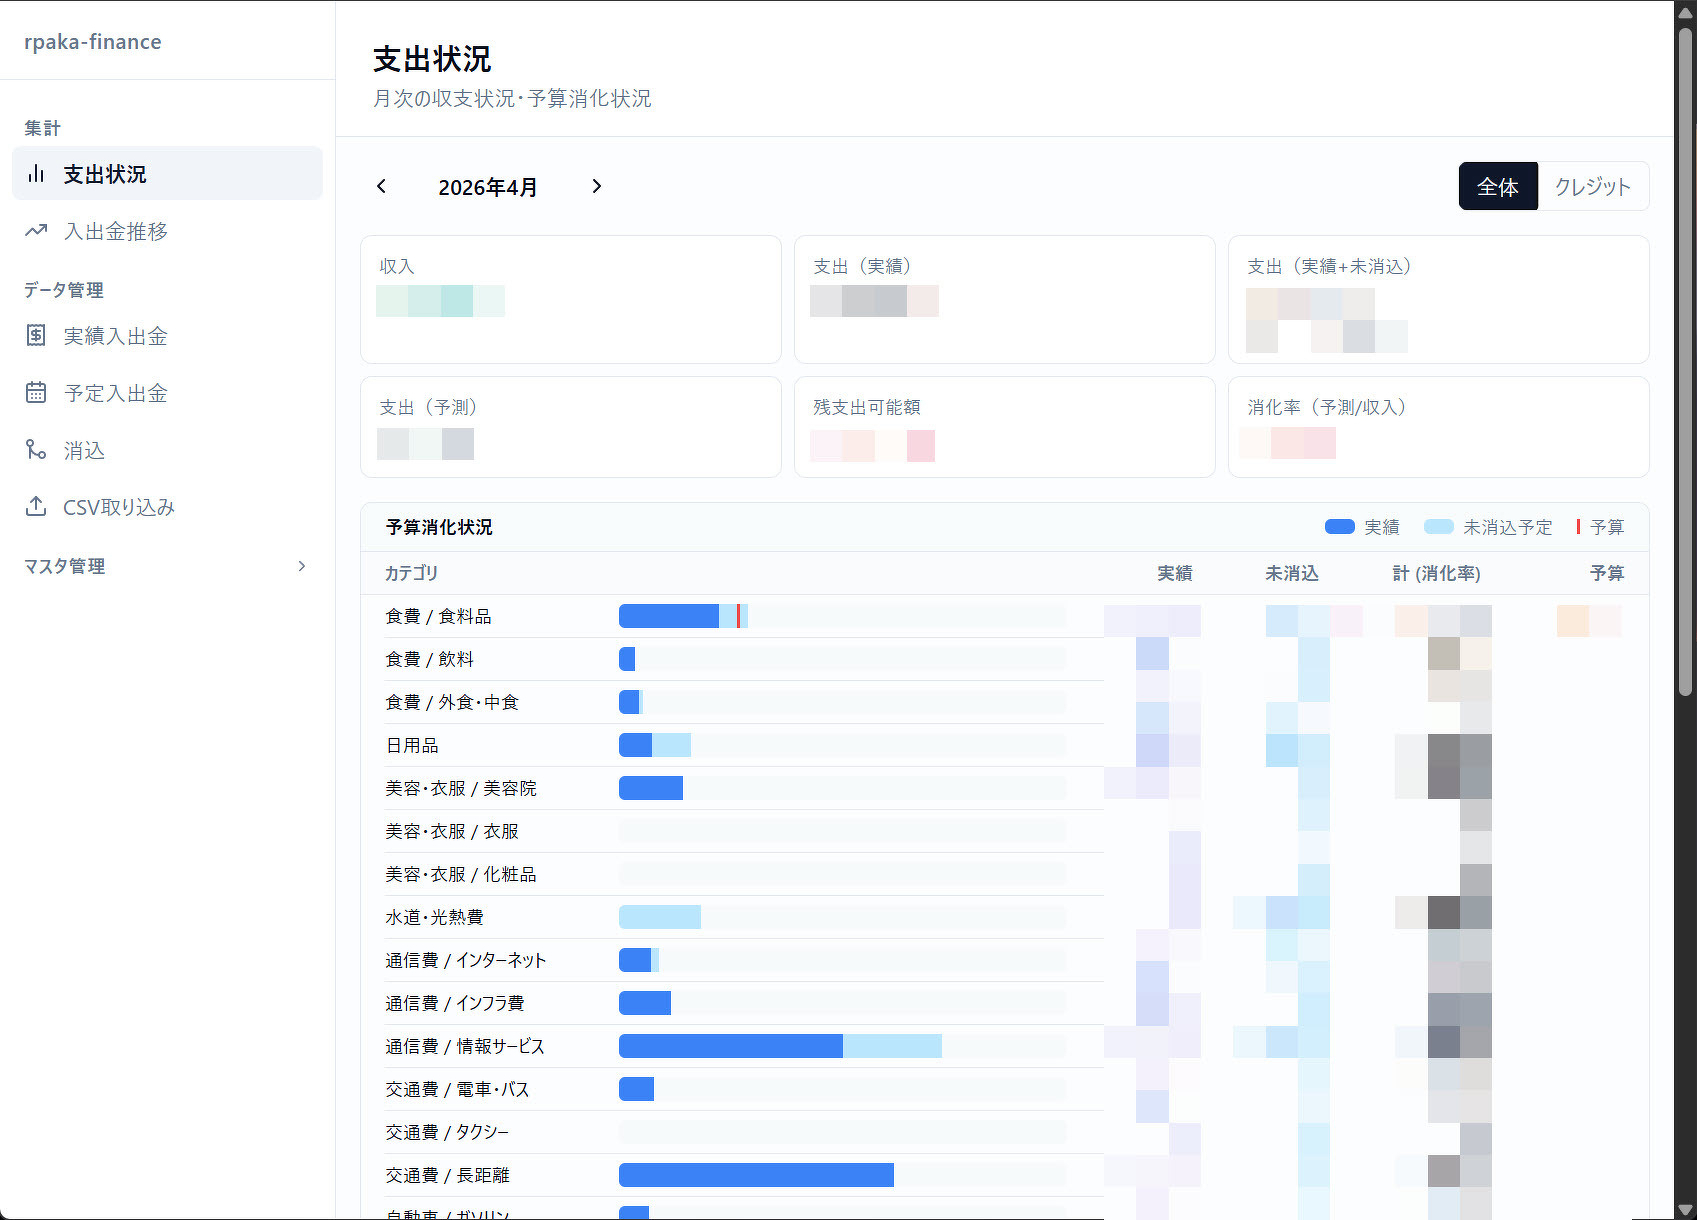The width and height of the screenshot is (1697, 1220).
Task: Click the 支出（実績） summary card
Action: point(1004,299)
